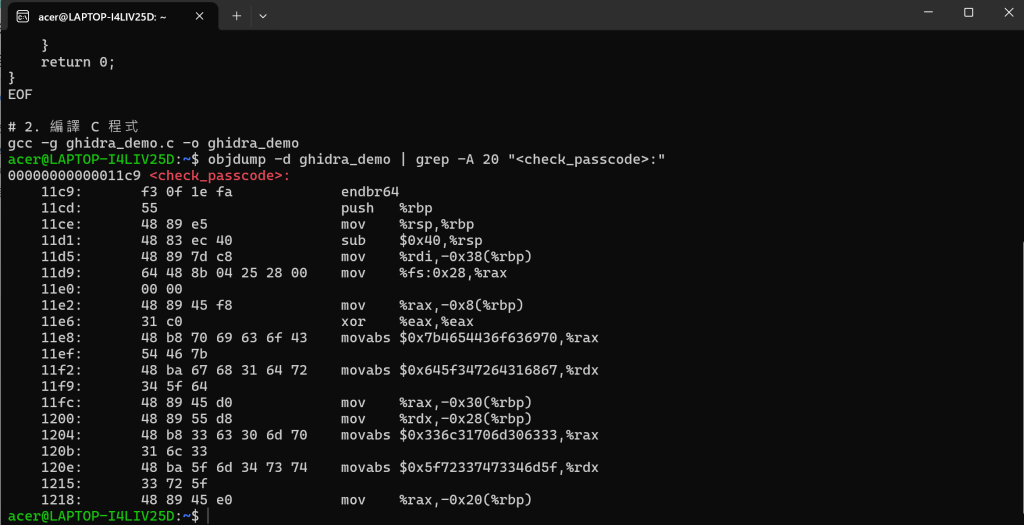Click the terminal icon in the tab
Image resolution: width=1024 pixels, height=525 pixels.
22,16
